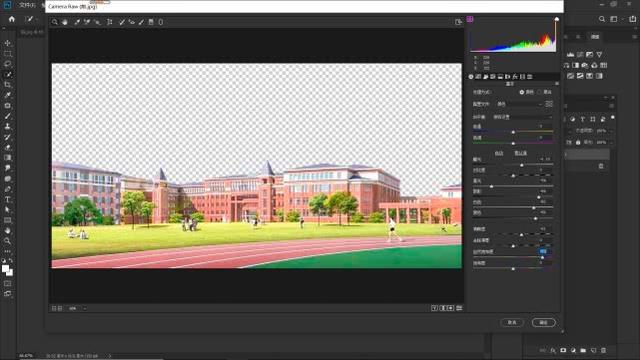Select the Red Eye Removal tool

tap(131, 22)
